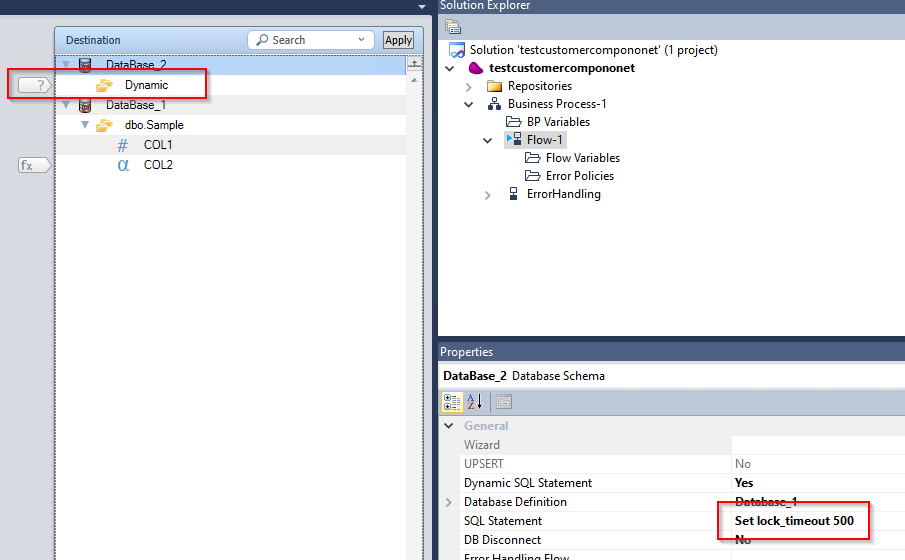The width and height of the screenshot is (905, 560).
Task: Select the Categorized view icon in Properties
Action: coord(452,402)
